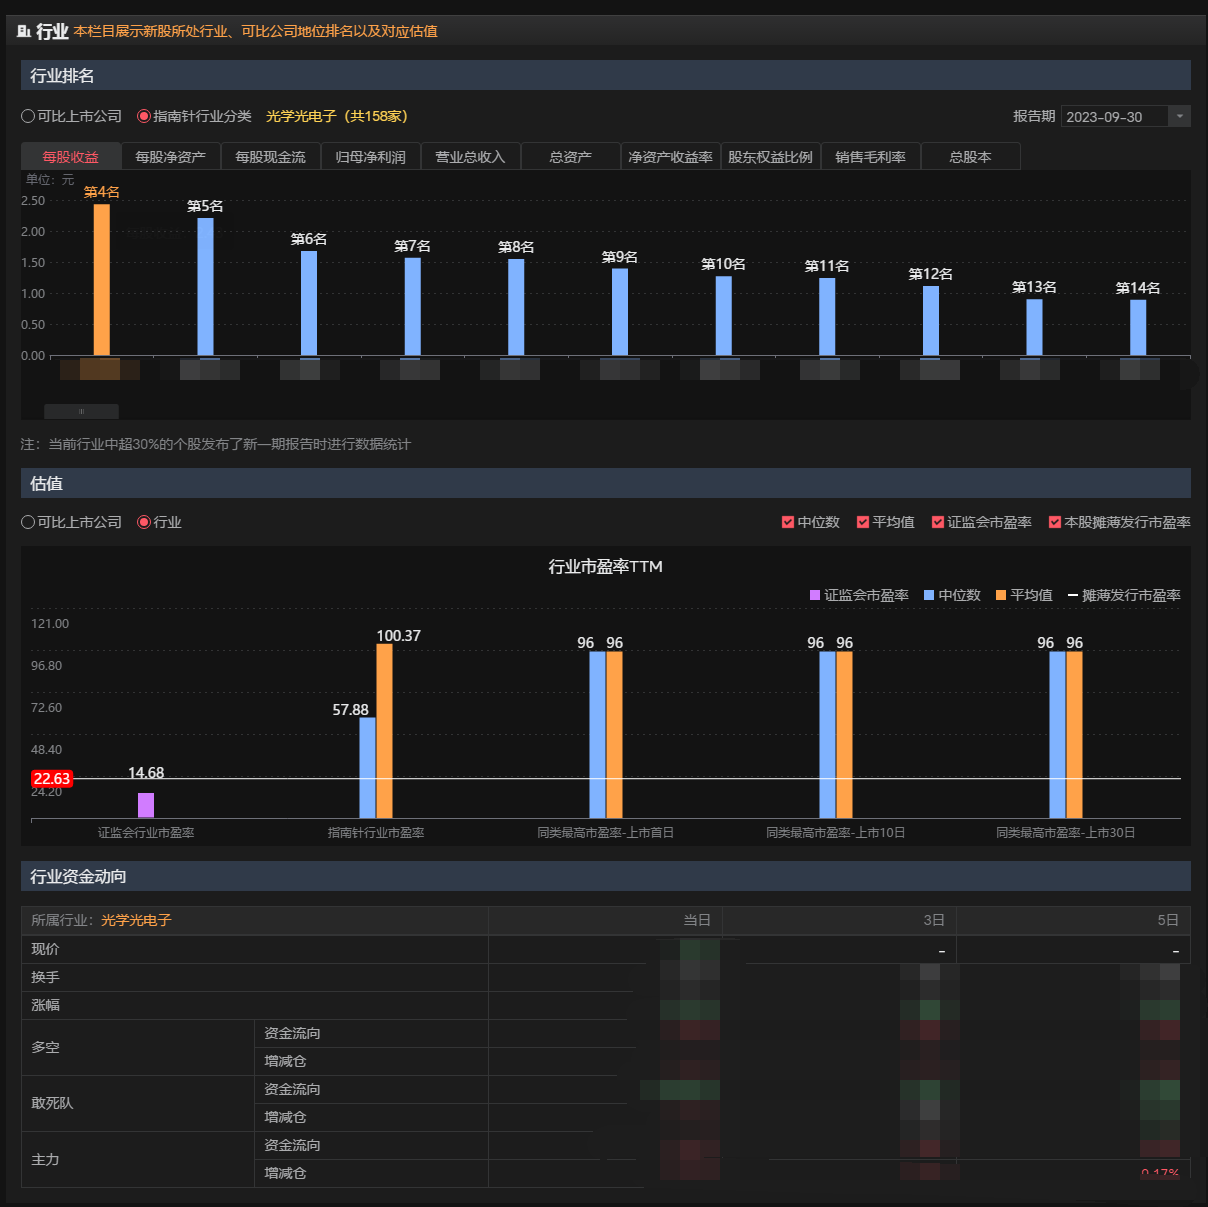The image size is (1208, 1207).
Task: Toggle 本股摊薄发行市盈率 checkbox
Action: point(1055,522)
